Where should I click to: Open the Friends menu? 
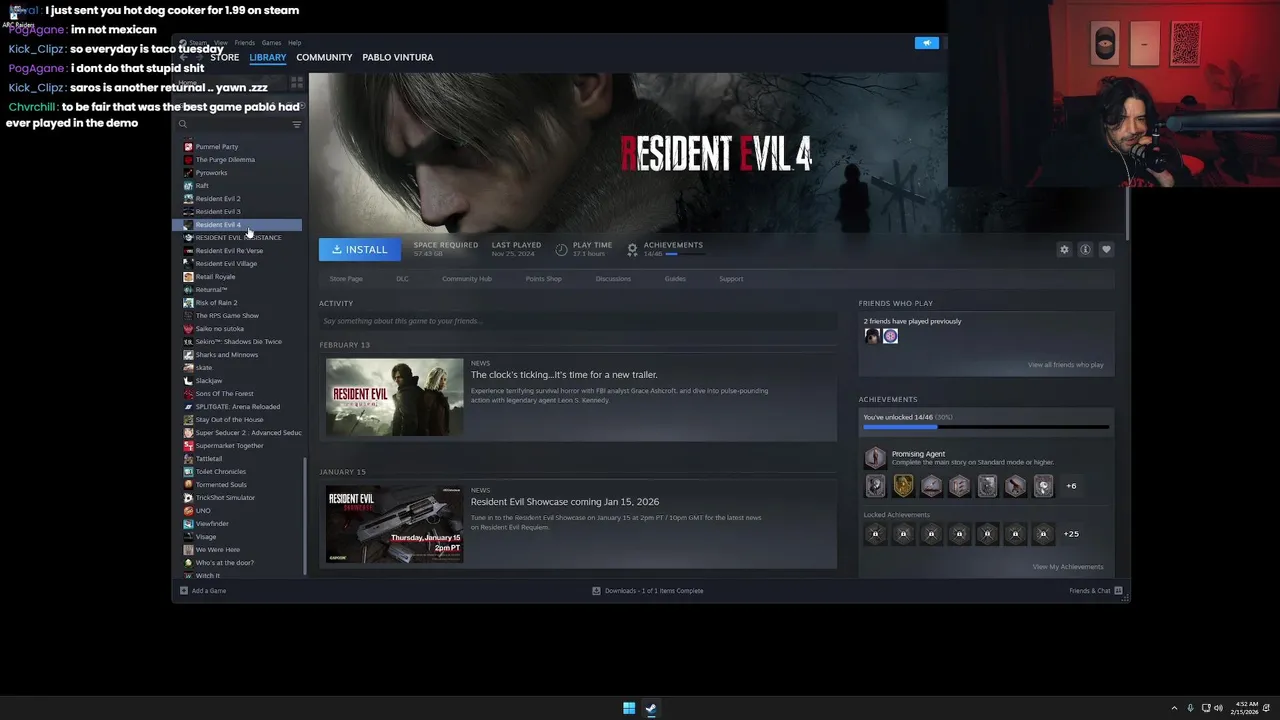tap(244, 43)
